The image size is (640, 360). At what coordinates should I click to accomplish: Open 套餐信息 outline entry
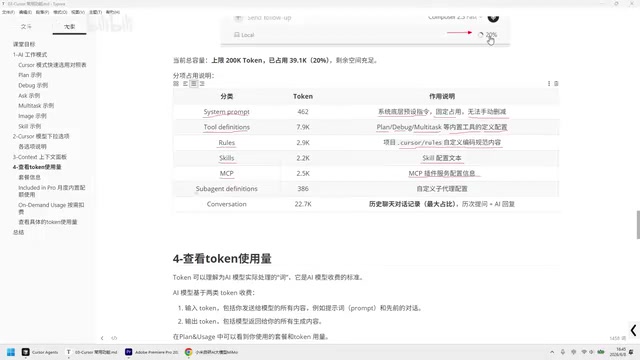pyautogui.click(x=29, y=177)
